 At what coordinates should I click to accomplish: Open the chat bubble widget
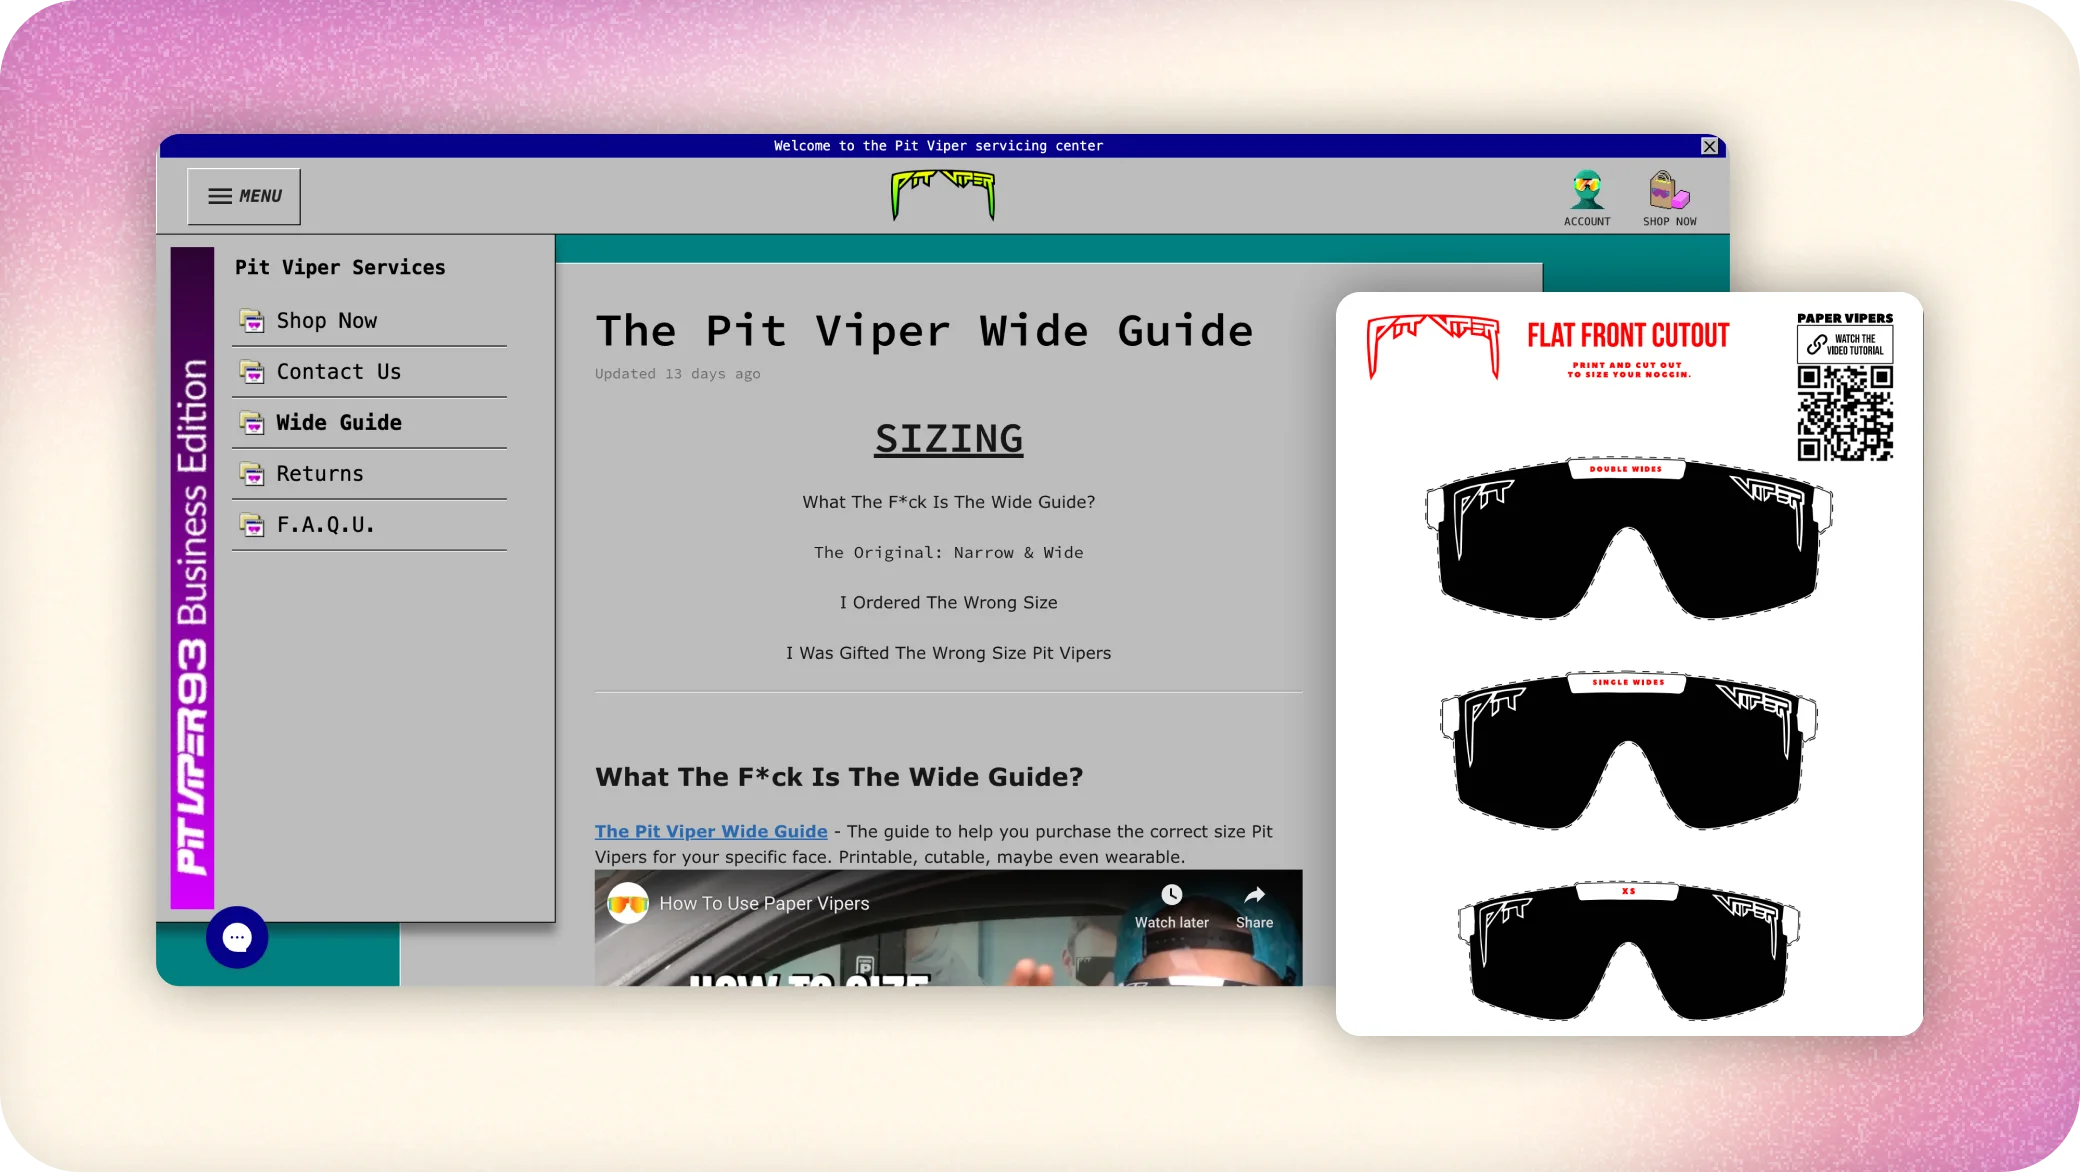pyautogui.click(x=237, y=937)
